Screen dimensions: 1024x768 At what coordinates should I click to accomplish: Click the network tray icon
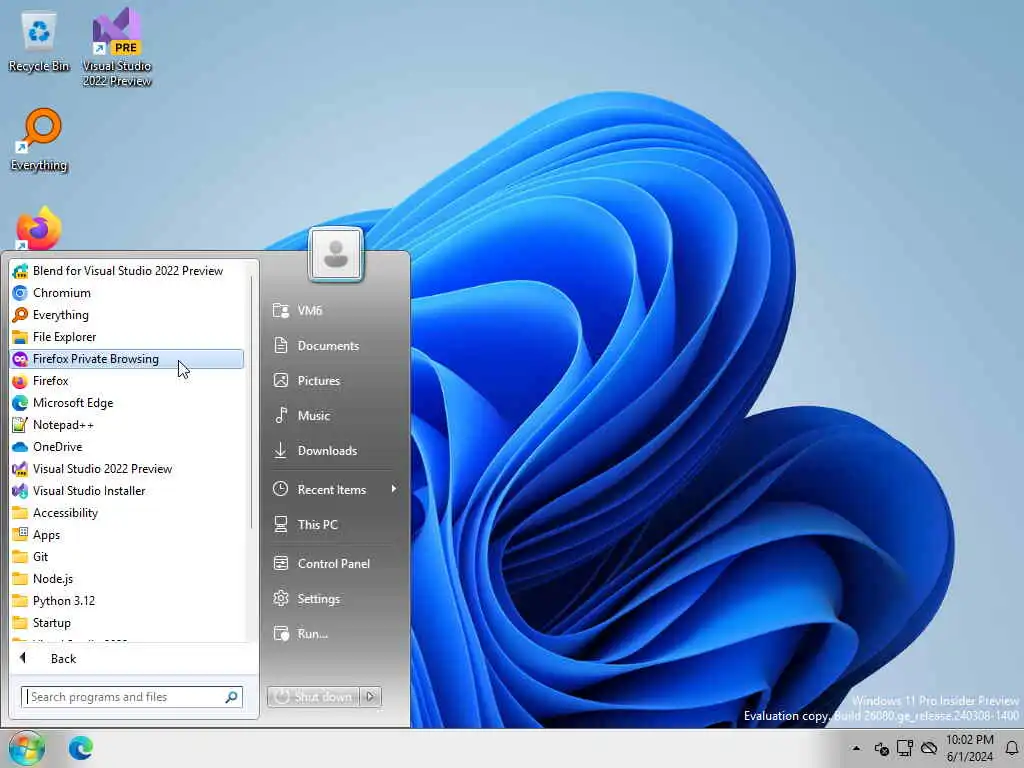905,748
